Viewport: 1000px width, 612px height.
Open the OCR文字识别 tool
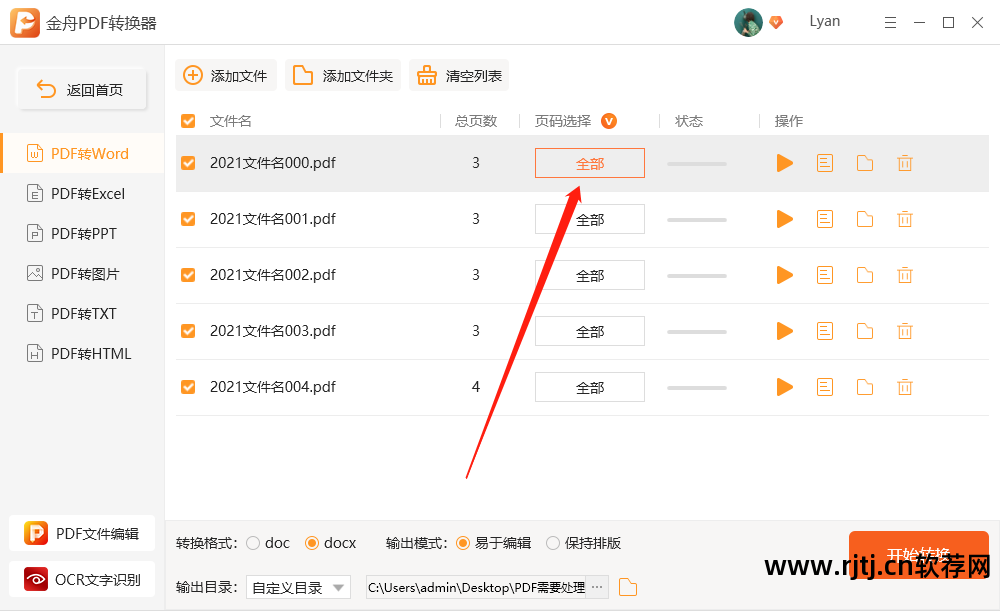pyautogui.click(x=81, y=579)
